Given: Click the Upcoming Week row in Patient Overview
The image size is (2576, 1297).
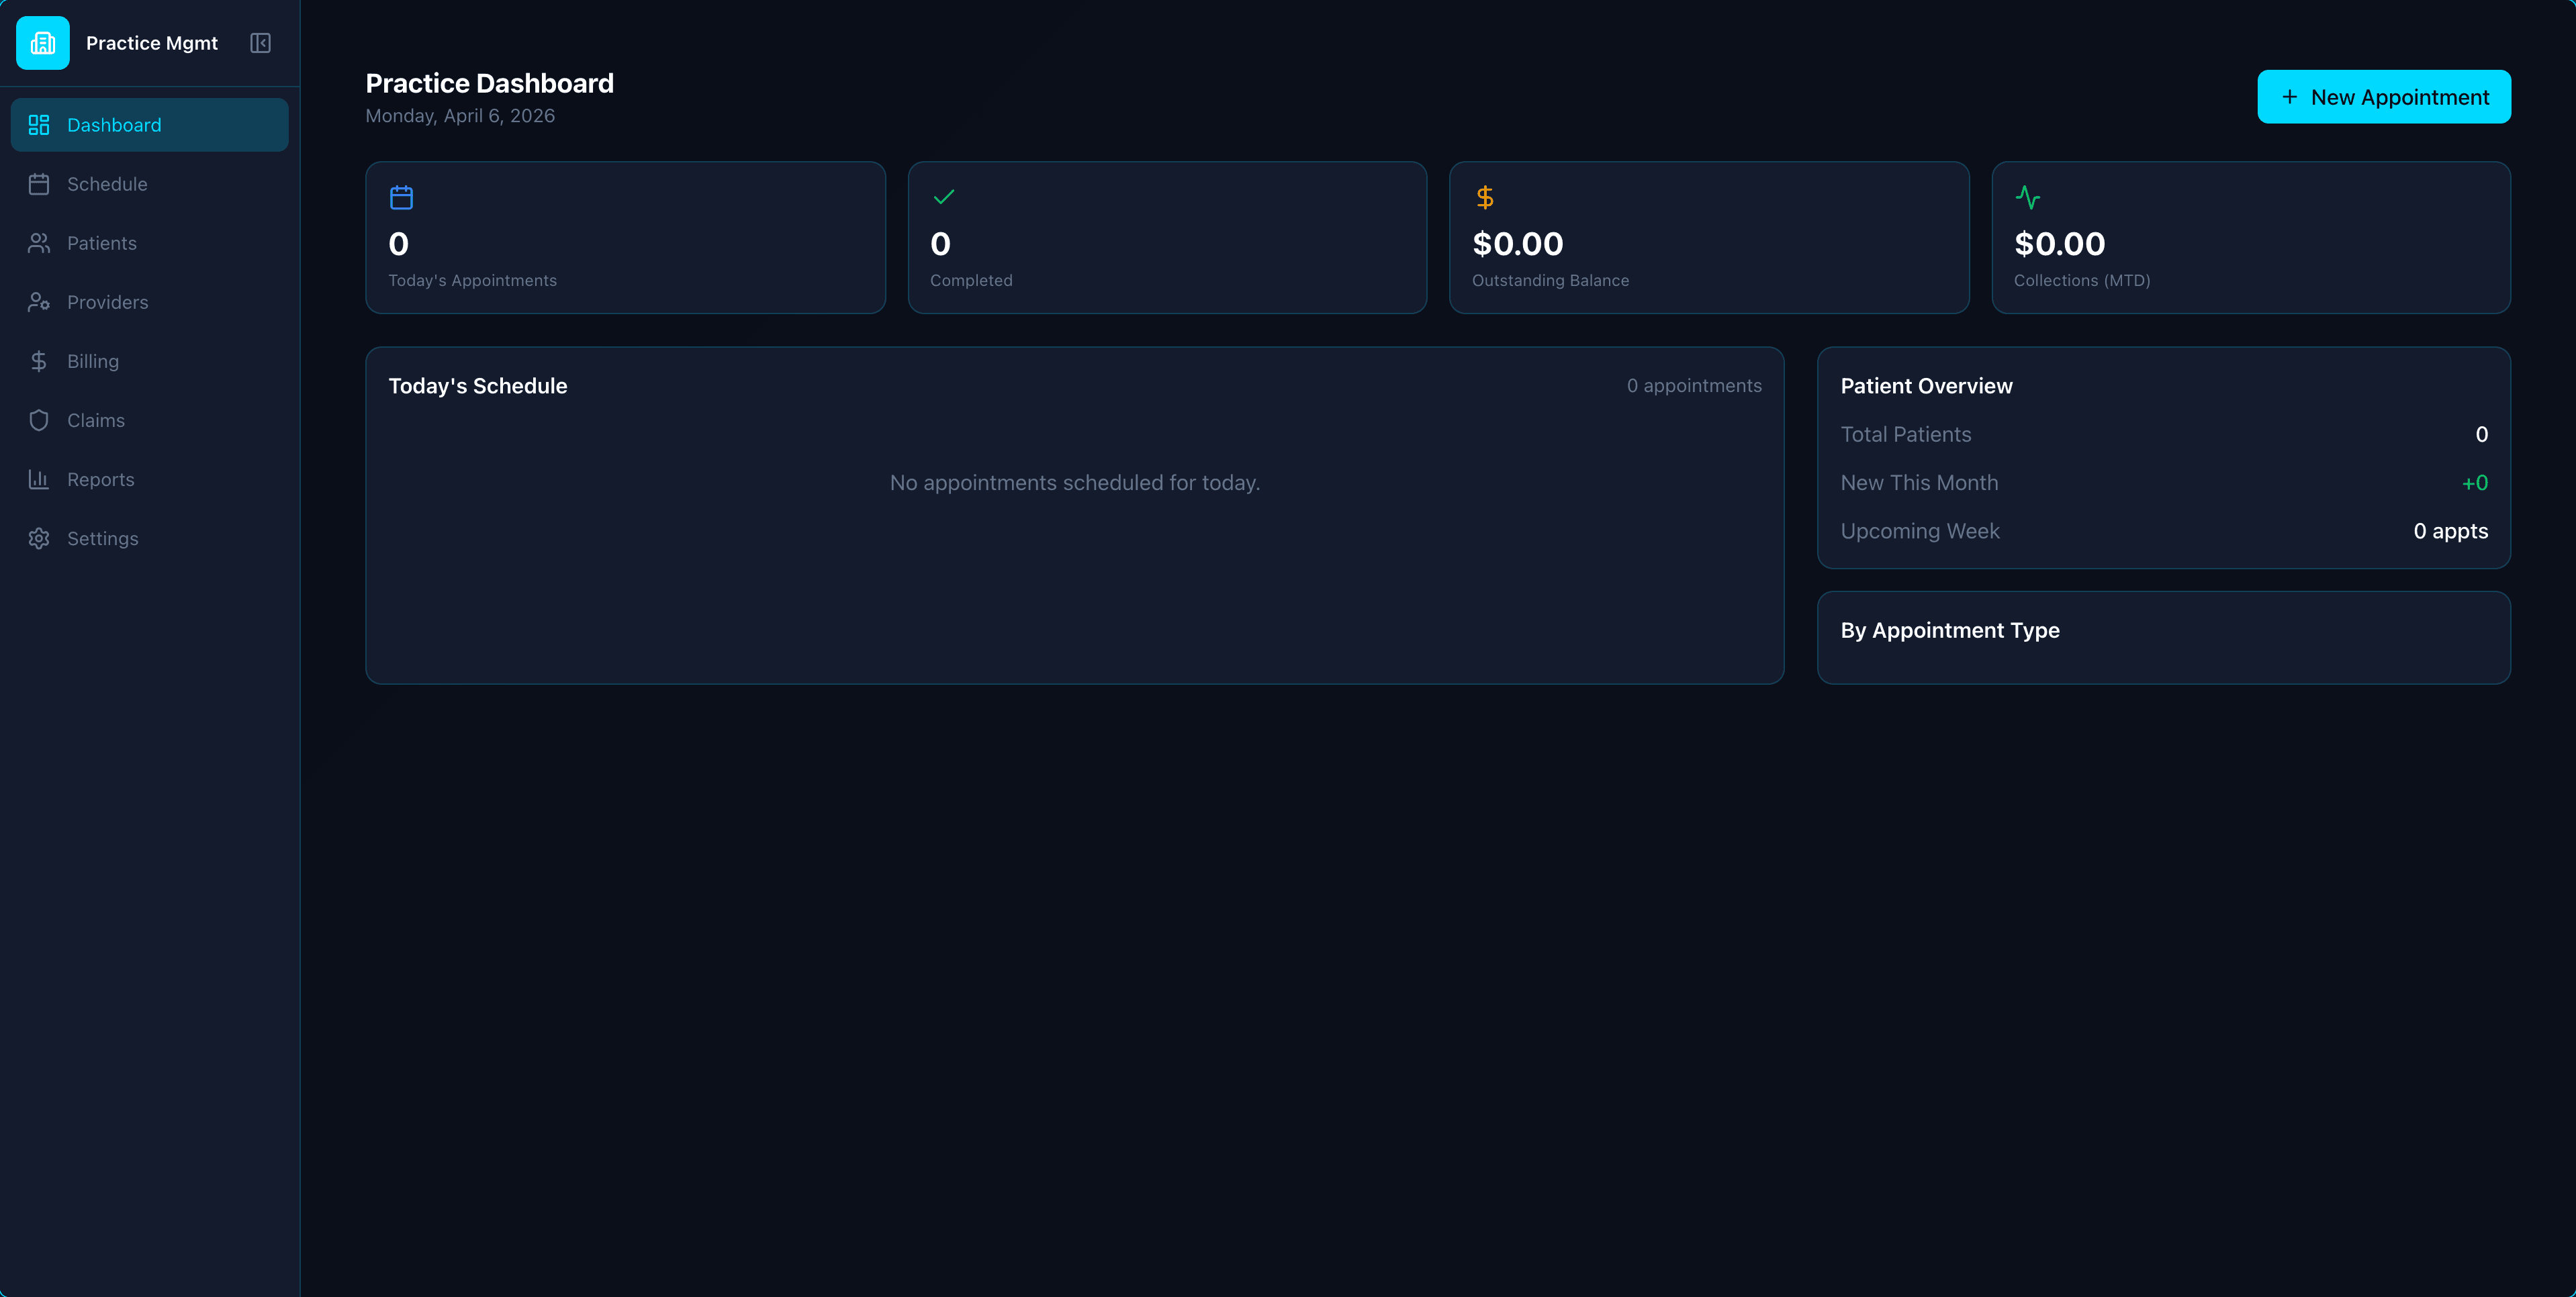Looking at the screenshot, I should (1920, 531).
